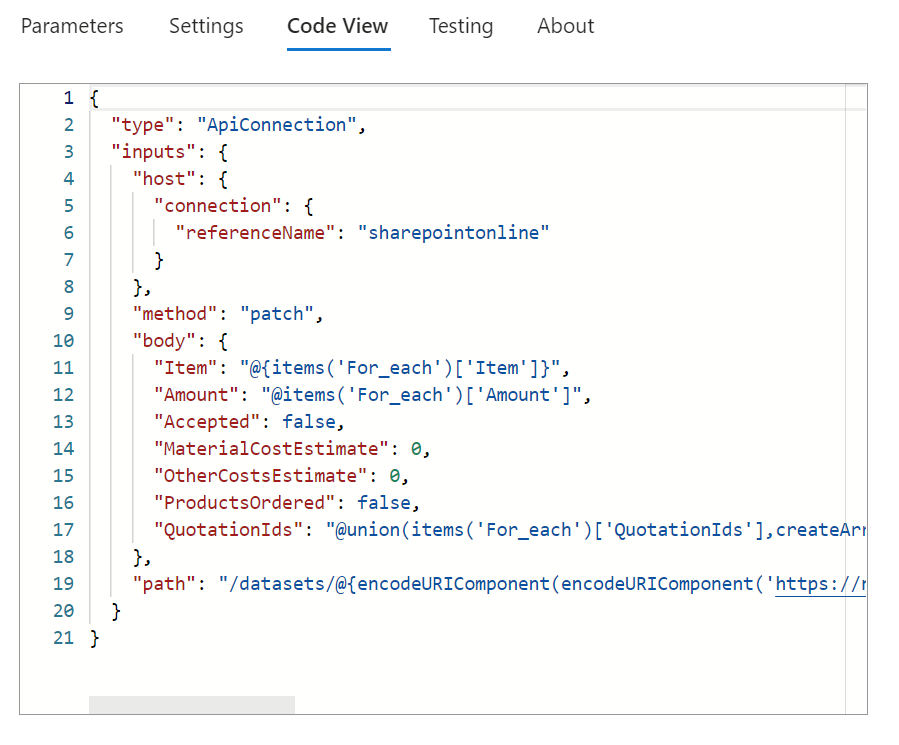Click the "method" key on line 9
Viewport: 899px width, 745px height.
click(175, 314)
